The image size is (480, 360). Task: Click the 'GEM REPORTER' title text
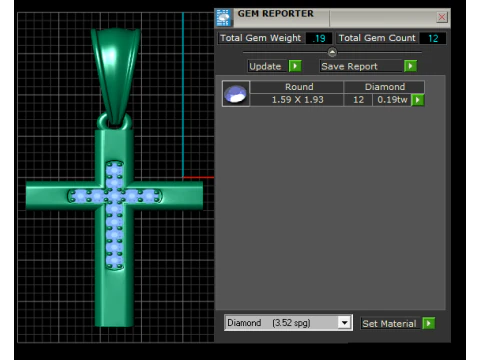click(x=275, y=14)
